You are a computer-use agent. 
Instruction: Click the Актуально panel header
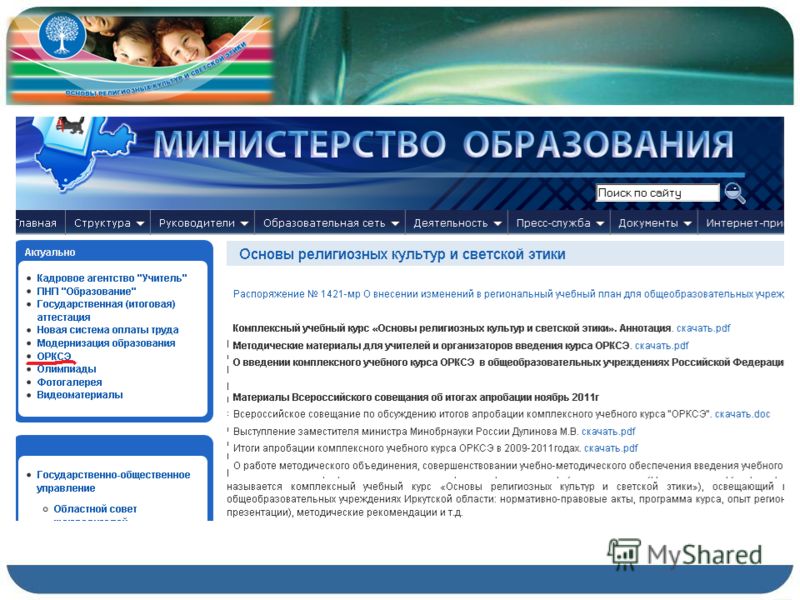coord(50,253)
